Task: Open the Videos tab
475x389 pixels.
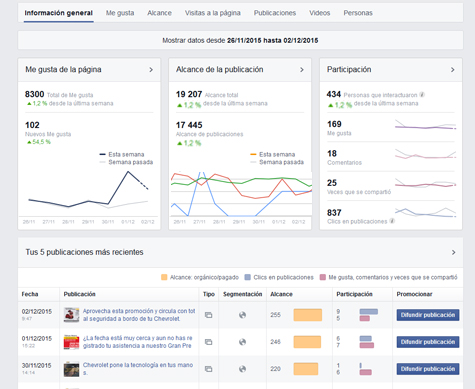Action: (x=319, y=13)
